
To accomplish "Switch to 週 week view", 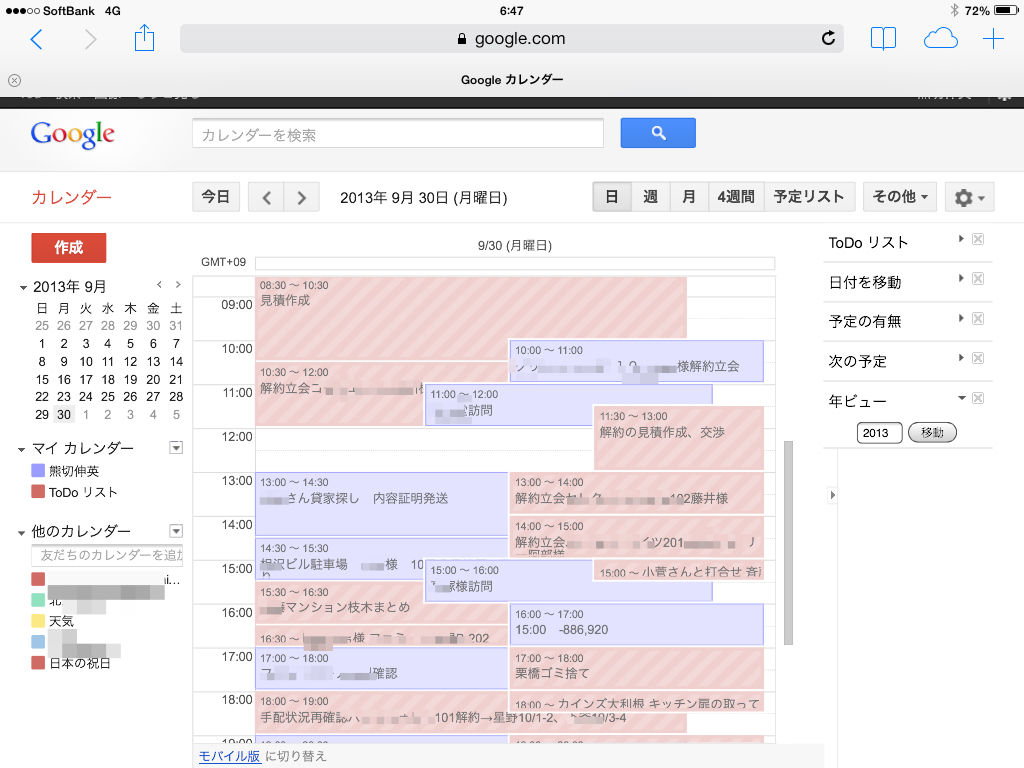I will [x=650, y=197].
